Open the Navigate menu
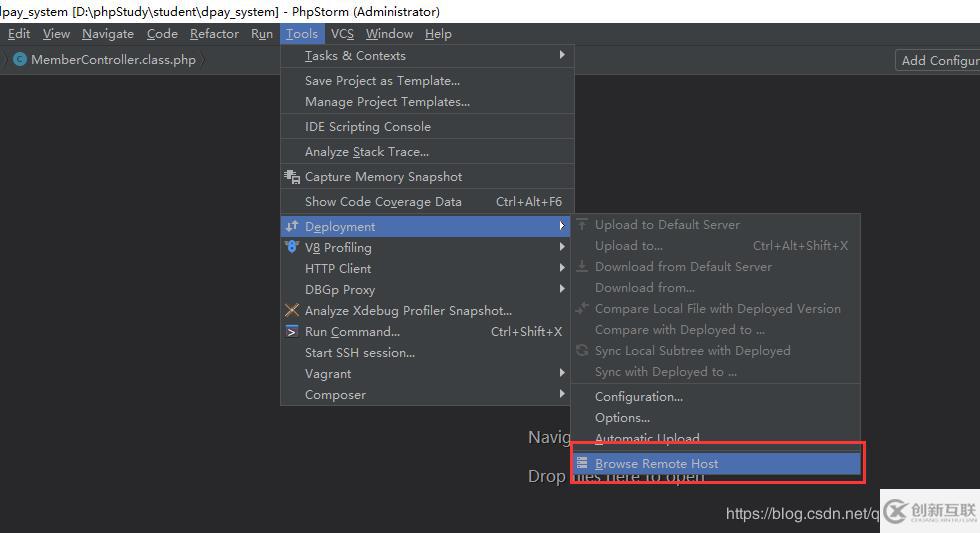 click(x=108, y=34)
